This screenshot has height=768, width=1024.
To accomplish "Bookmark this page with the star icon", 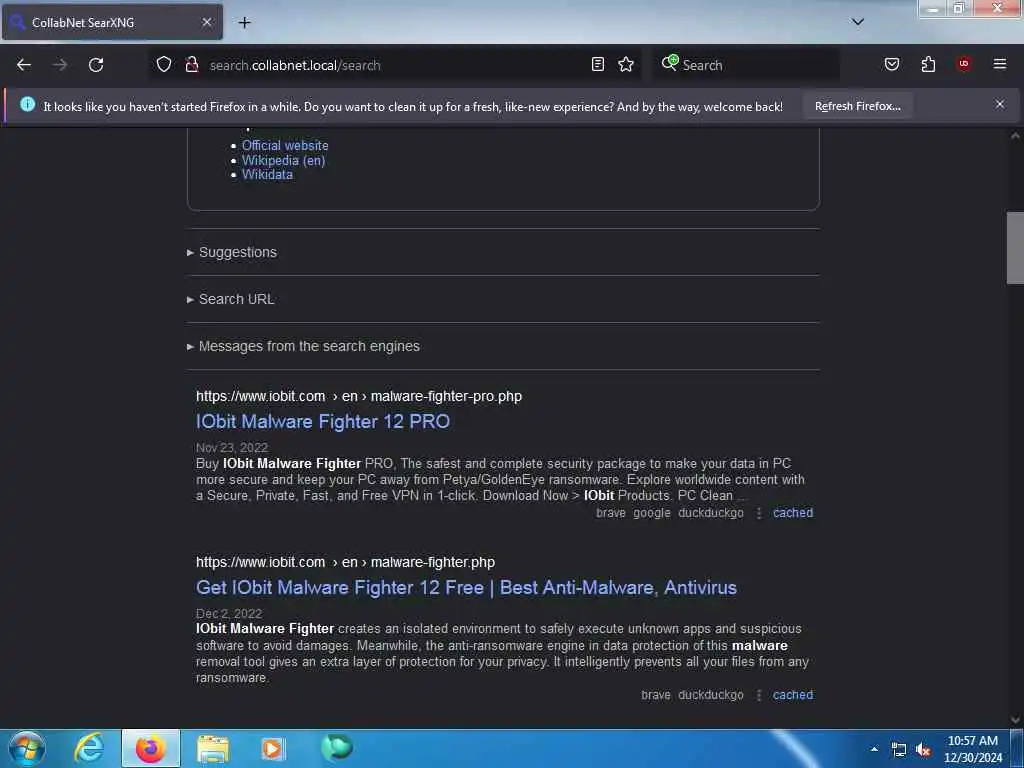I will tap(626, 65).
